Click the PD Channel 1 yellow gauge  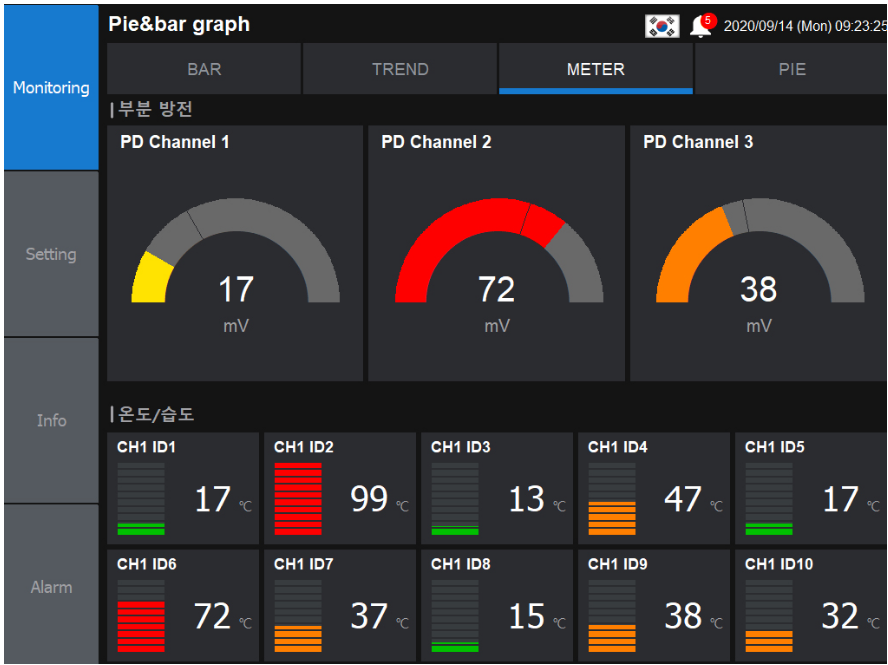click(x=151, y=277)
